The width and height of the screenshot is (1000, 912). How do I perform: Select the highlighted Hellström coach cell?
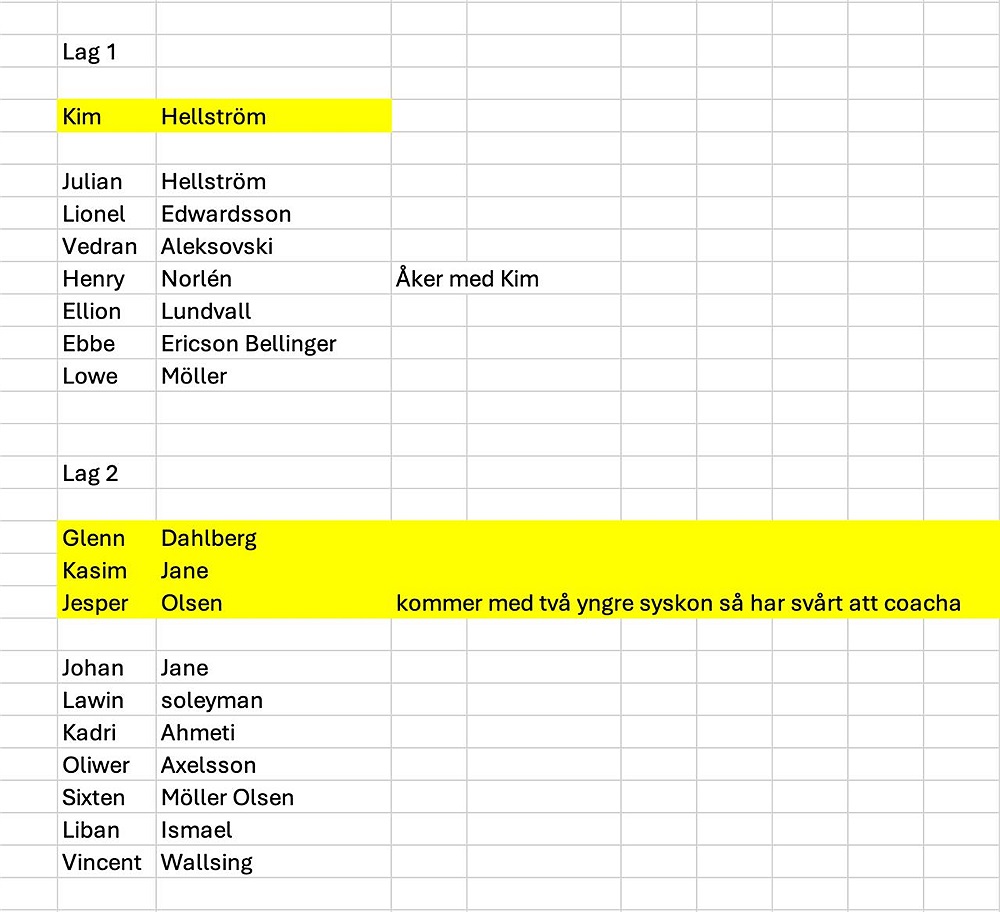(274, 116)
